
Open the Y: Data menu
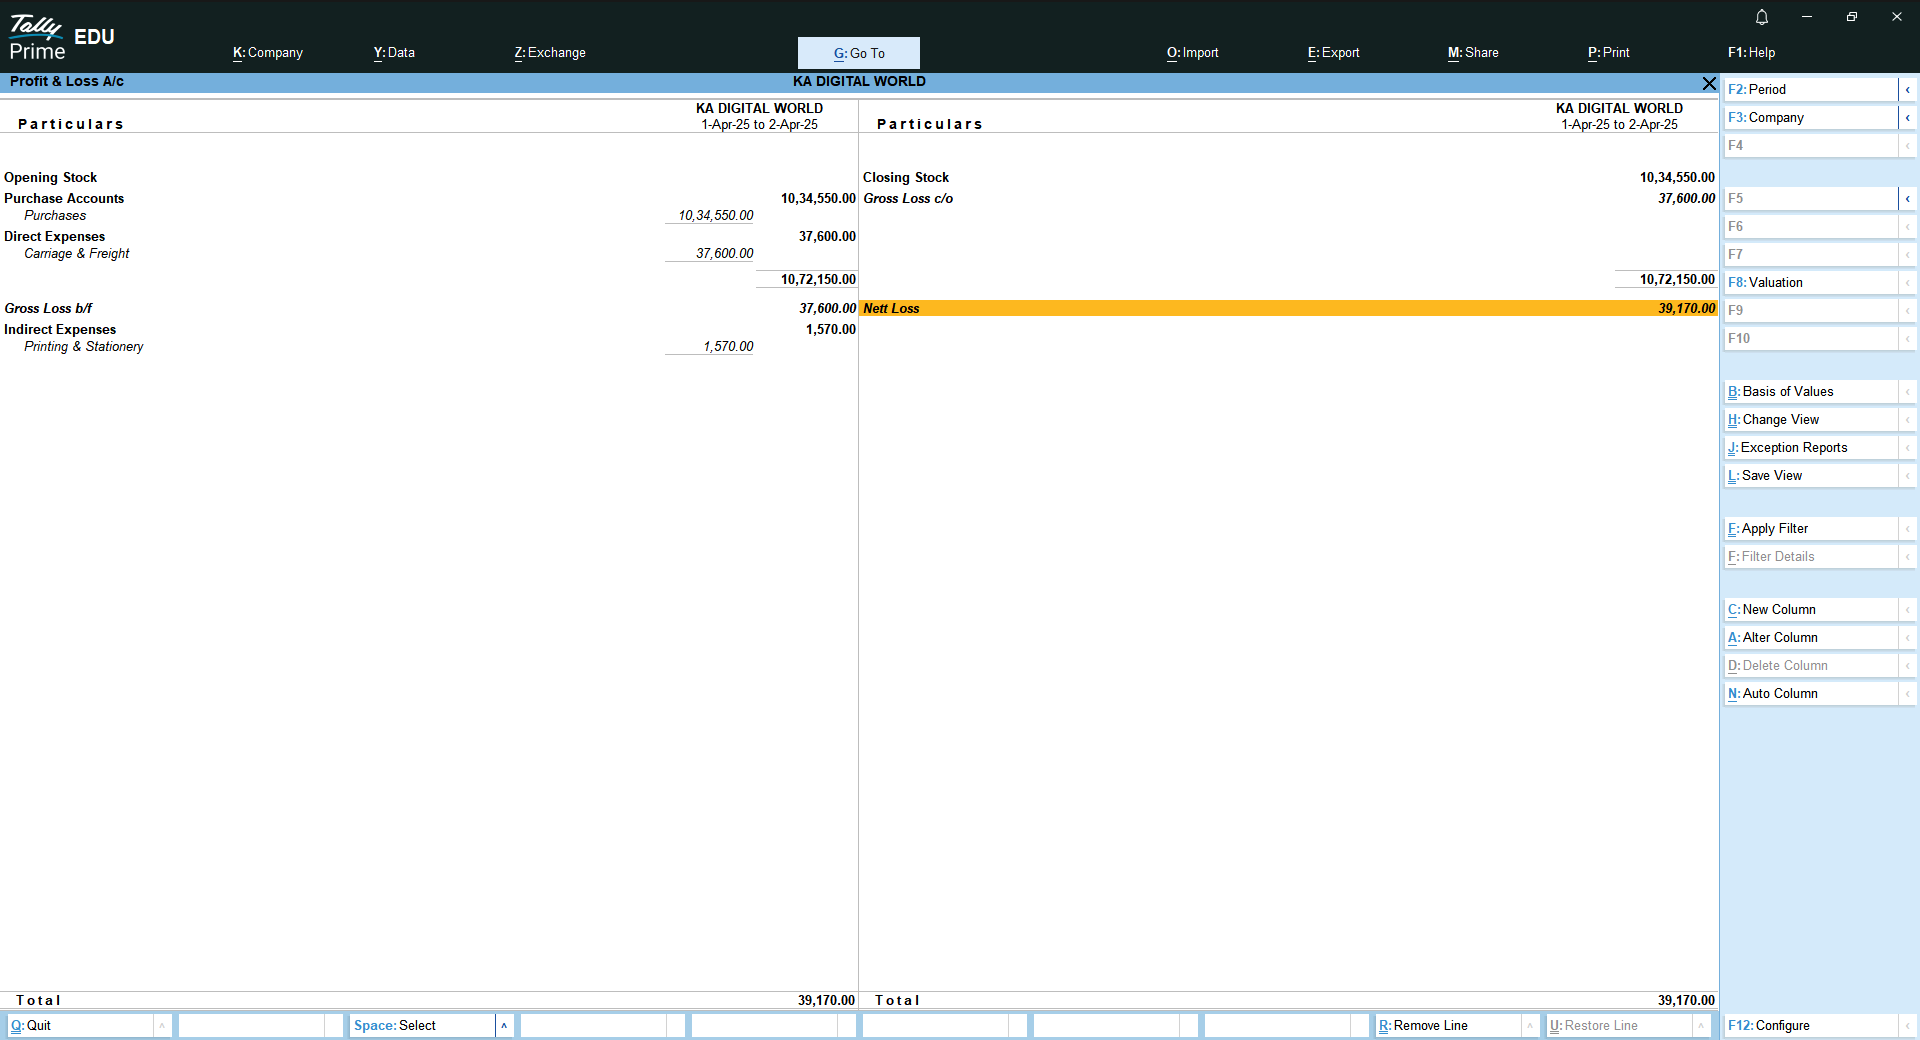(x=394, y=53)
